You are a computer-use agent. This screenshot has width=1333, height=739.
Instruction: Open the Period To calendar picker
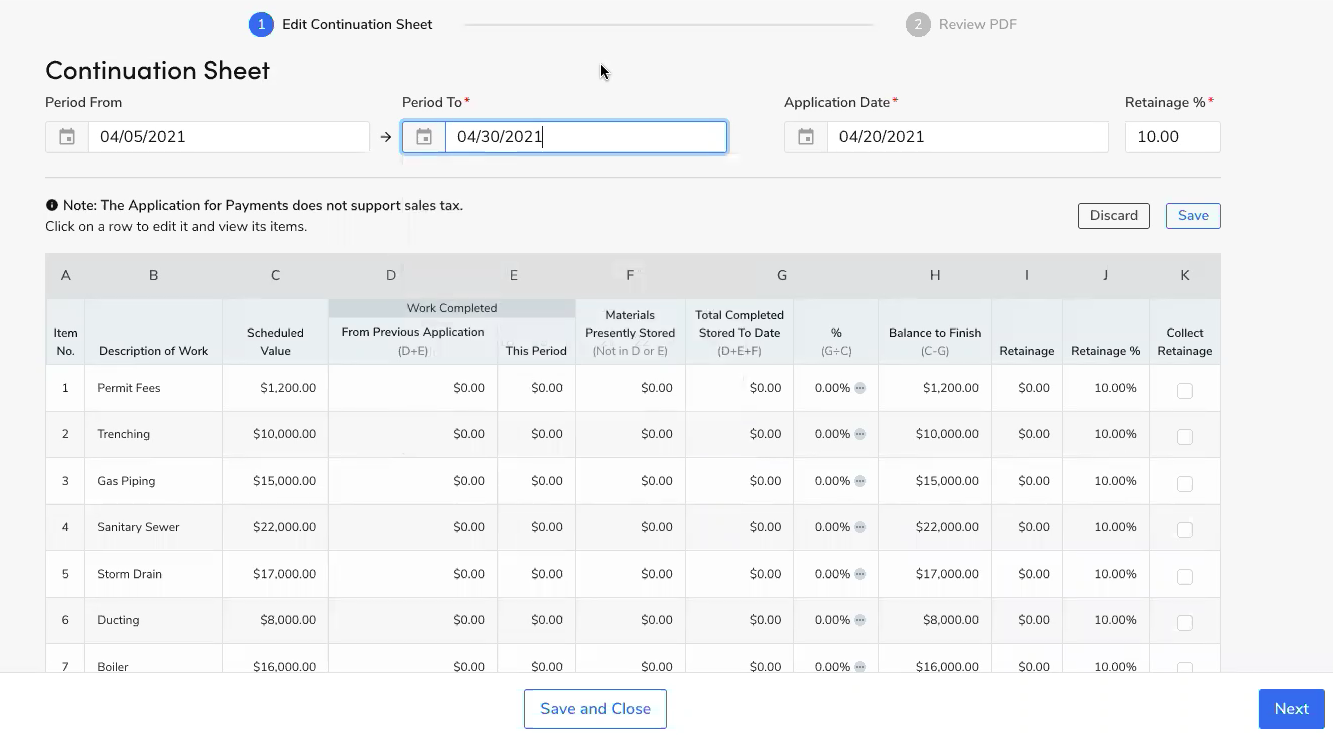[424, 136]
